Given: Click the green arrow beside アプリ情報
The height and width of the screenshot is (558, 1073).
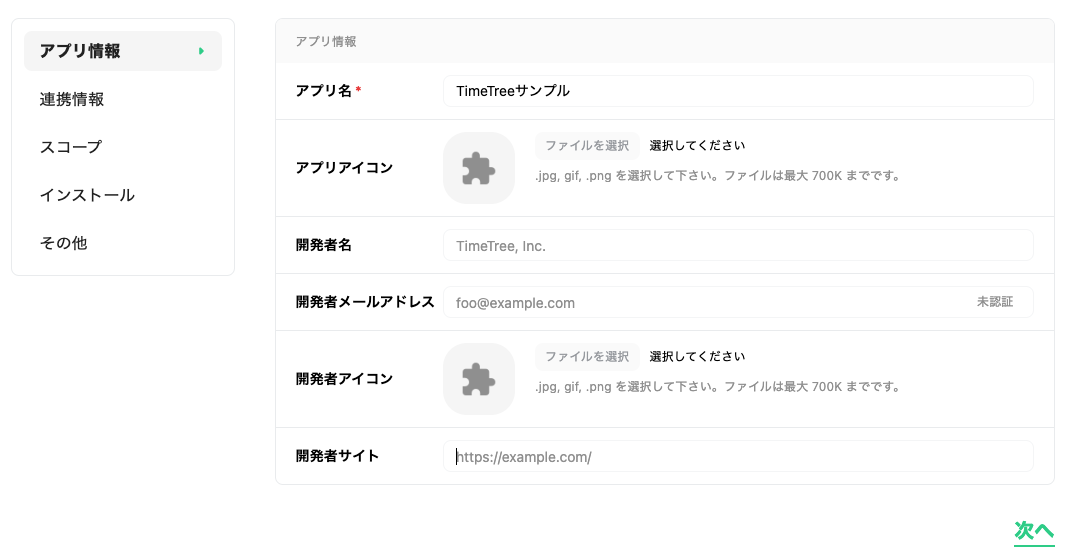Looking at the screenshot, I should [x=202, y=51].
